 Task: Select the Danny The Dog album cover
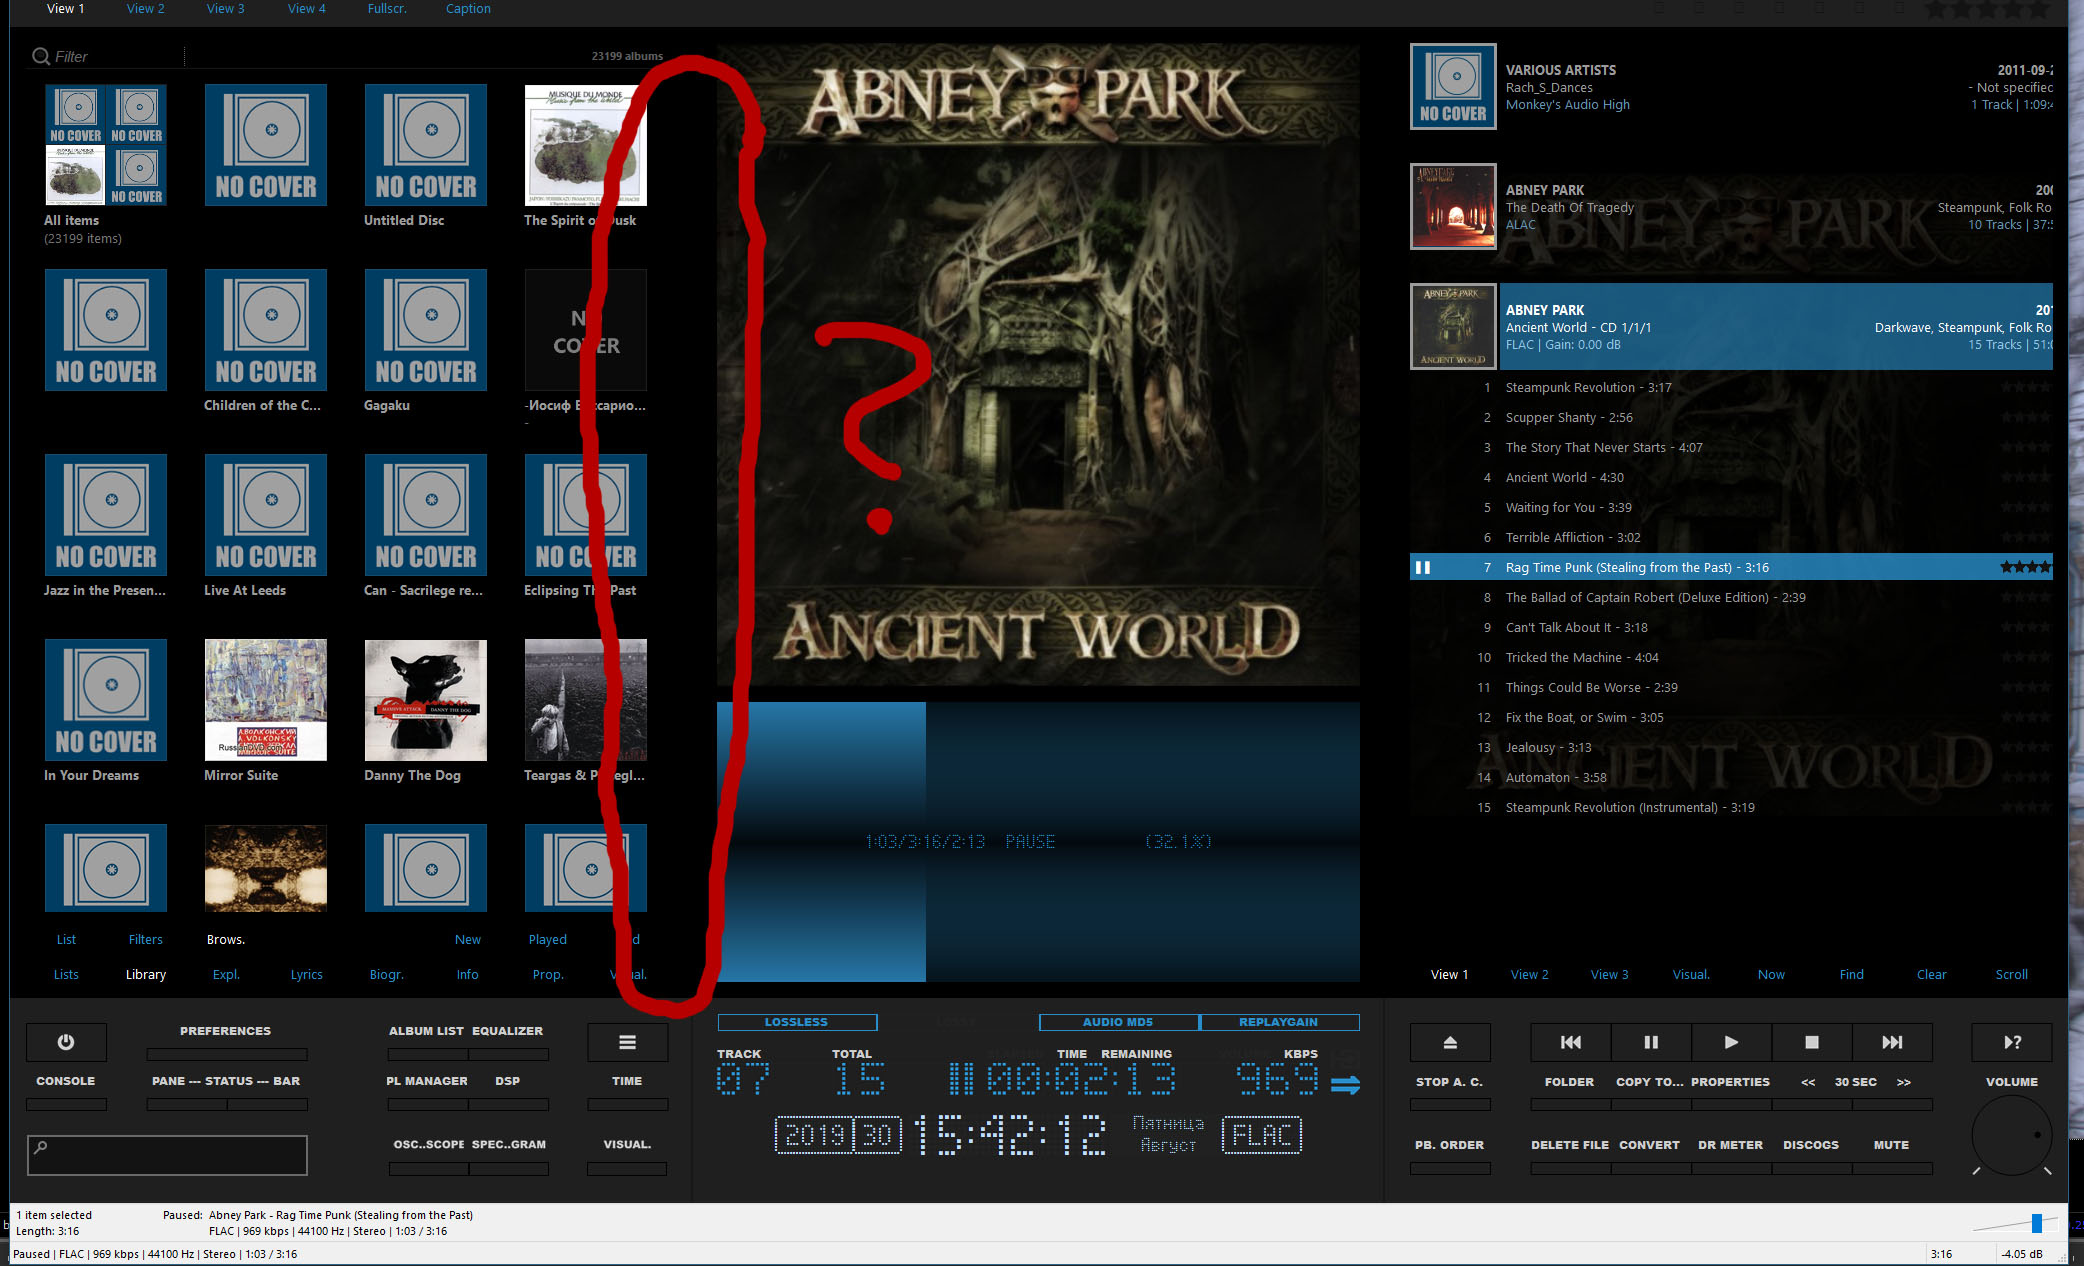426,700
